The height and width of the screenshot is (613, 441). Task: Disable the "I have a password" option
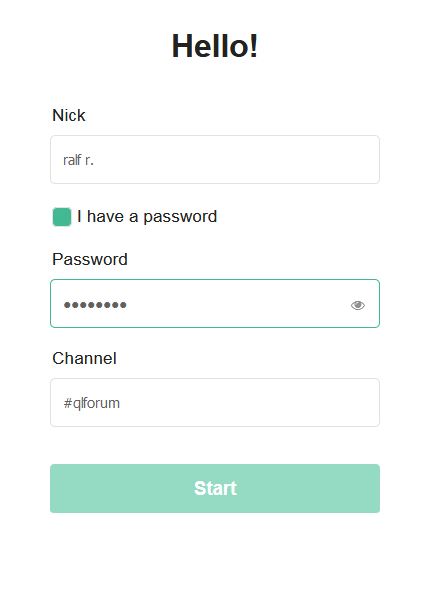pyautogui.click(x=62, y=217)
